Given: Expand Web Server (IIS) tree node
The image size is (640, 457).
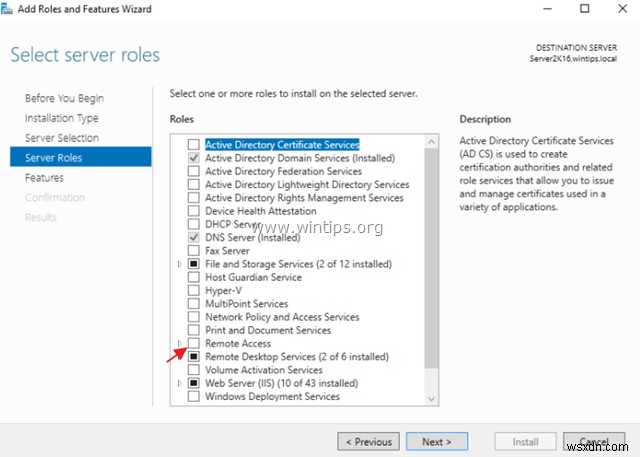Looking at the screenshot, I should 180,383.
